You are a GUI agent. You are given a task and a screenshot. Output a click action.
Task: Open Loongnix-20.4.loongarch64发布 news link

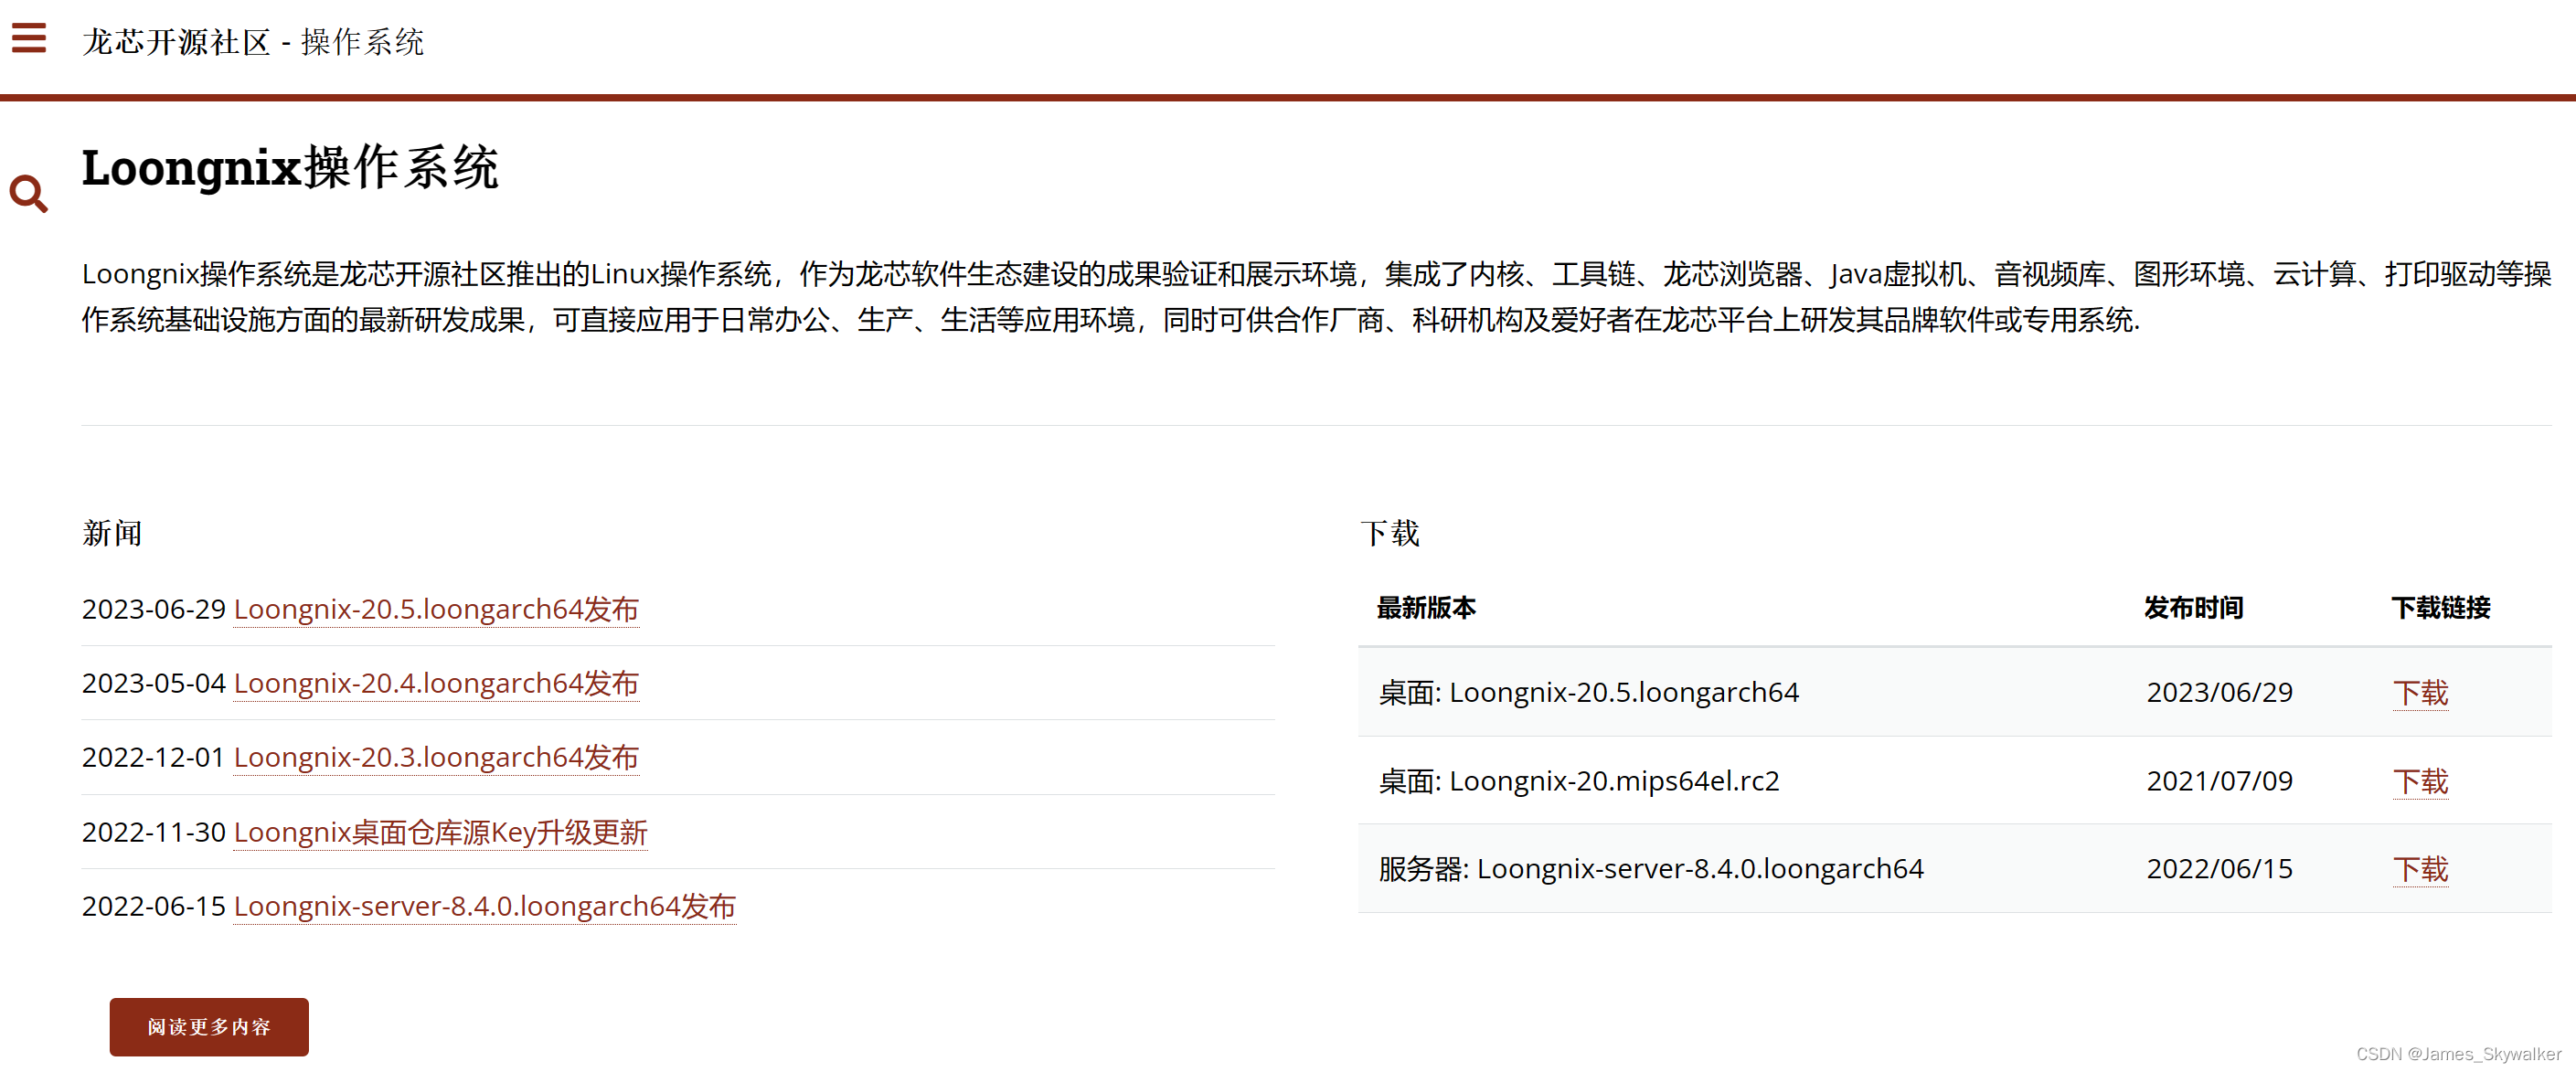pyautogui.click(x=436, y=683)
